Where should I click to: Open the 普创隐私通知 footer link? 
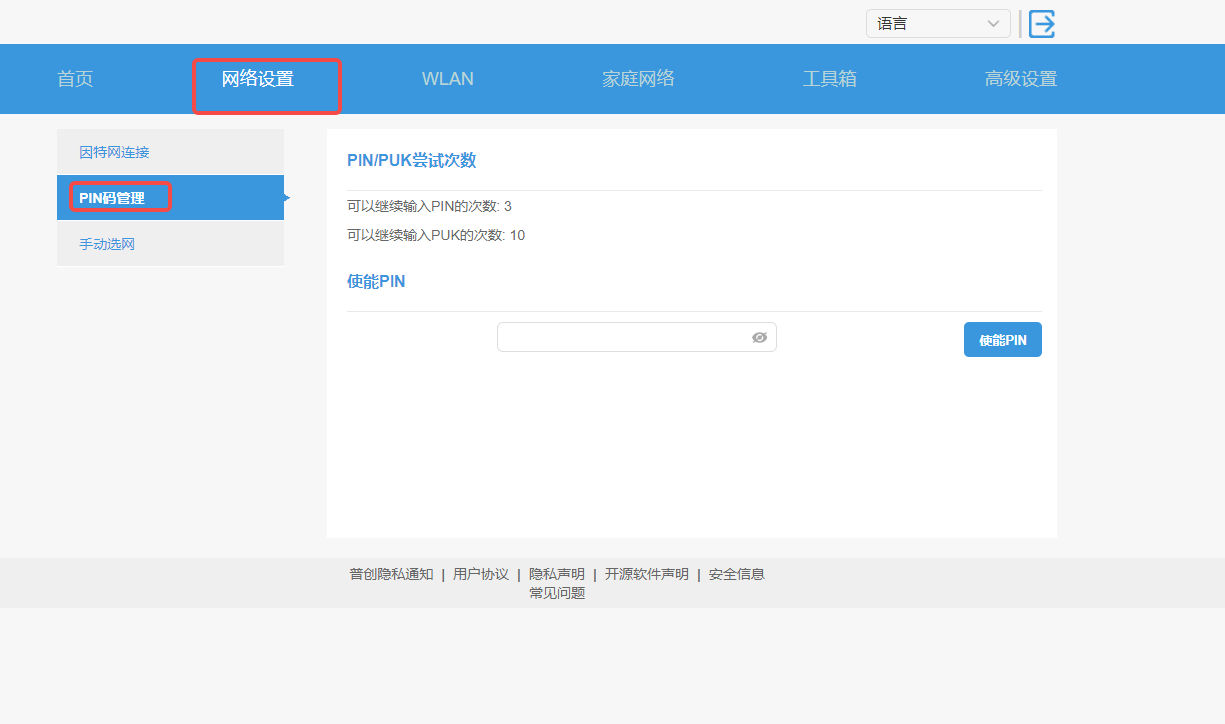coord(389,573)
